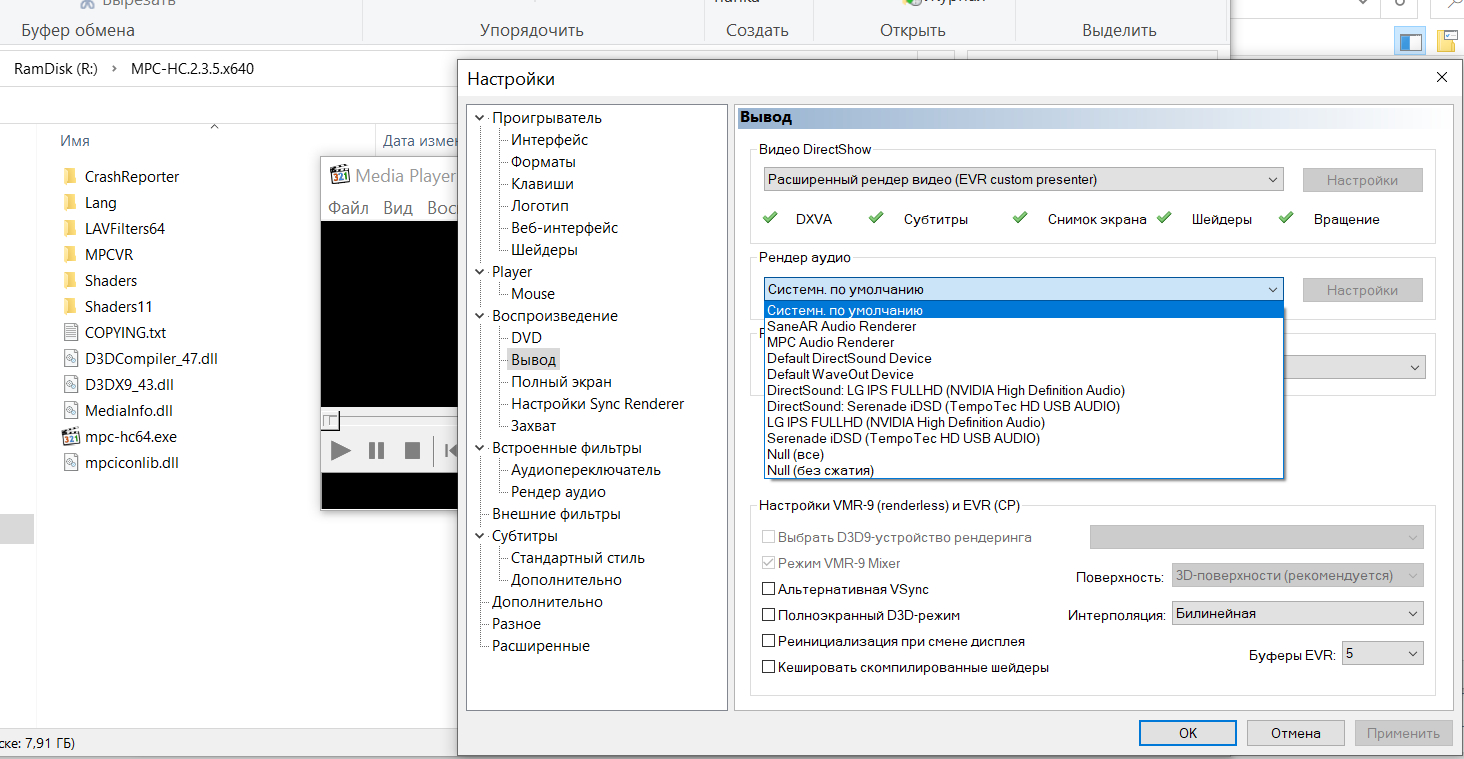Screen dimensions: 1464x759
Task: Click the COPYING.txt text file icon
Action: pos(70,333)
